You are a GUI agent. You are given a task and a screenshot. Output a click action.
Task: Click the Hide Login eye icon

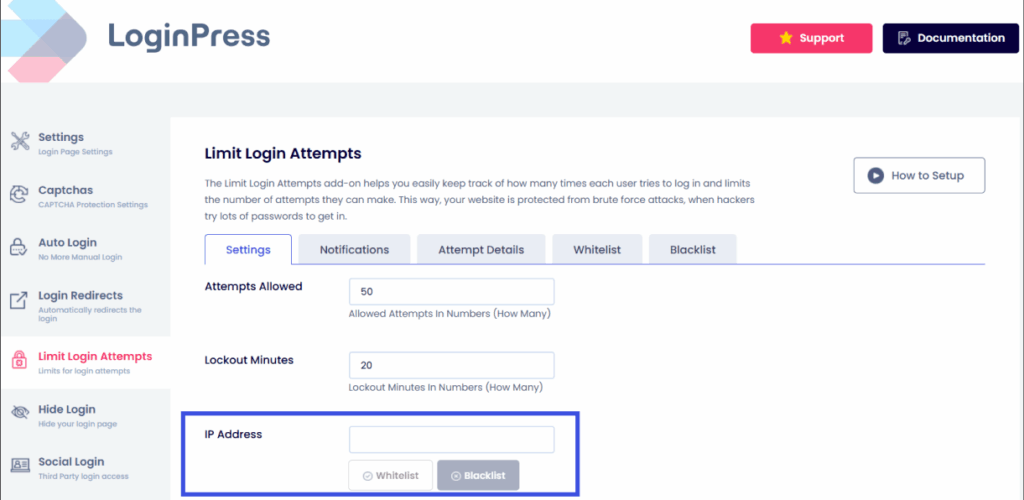click(x=20, y=413)
